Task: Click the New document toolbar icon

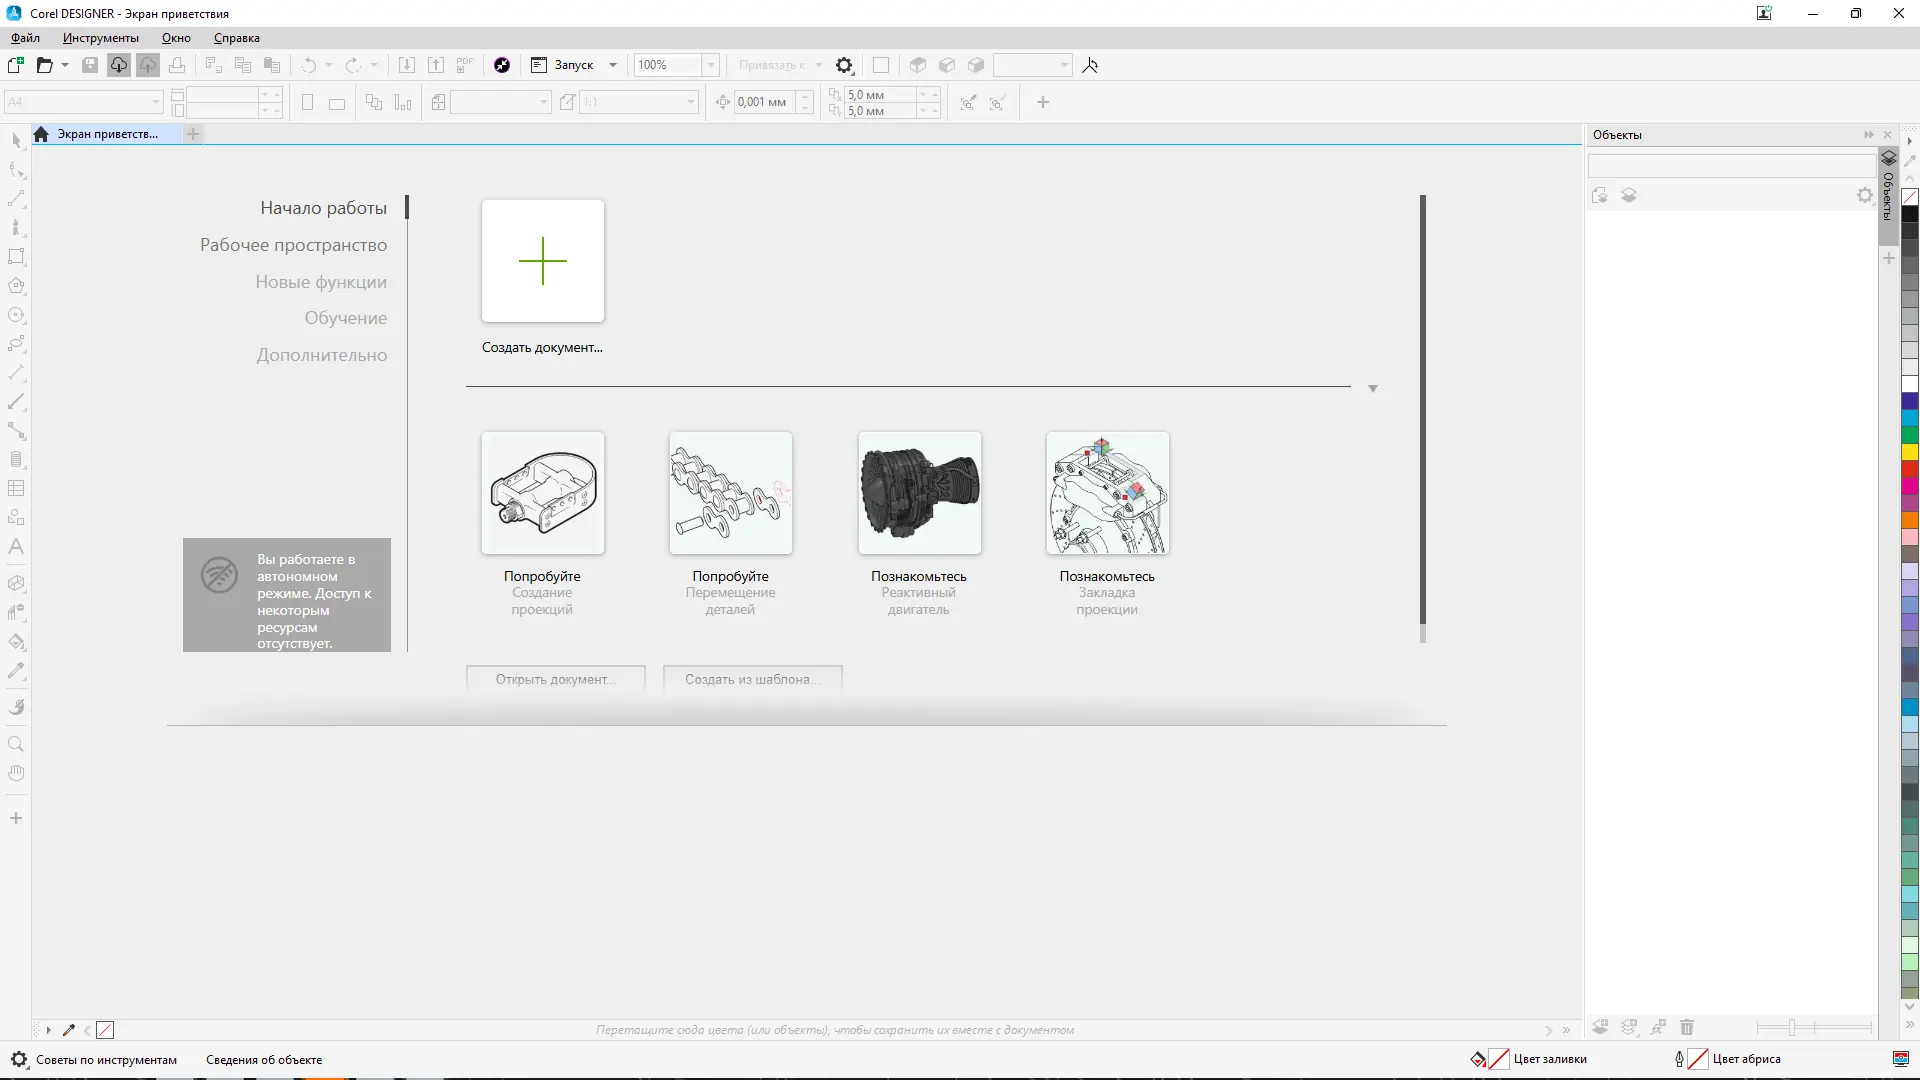Action: pos(16,65)
